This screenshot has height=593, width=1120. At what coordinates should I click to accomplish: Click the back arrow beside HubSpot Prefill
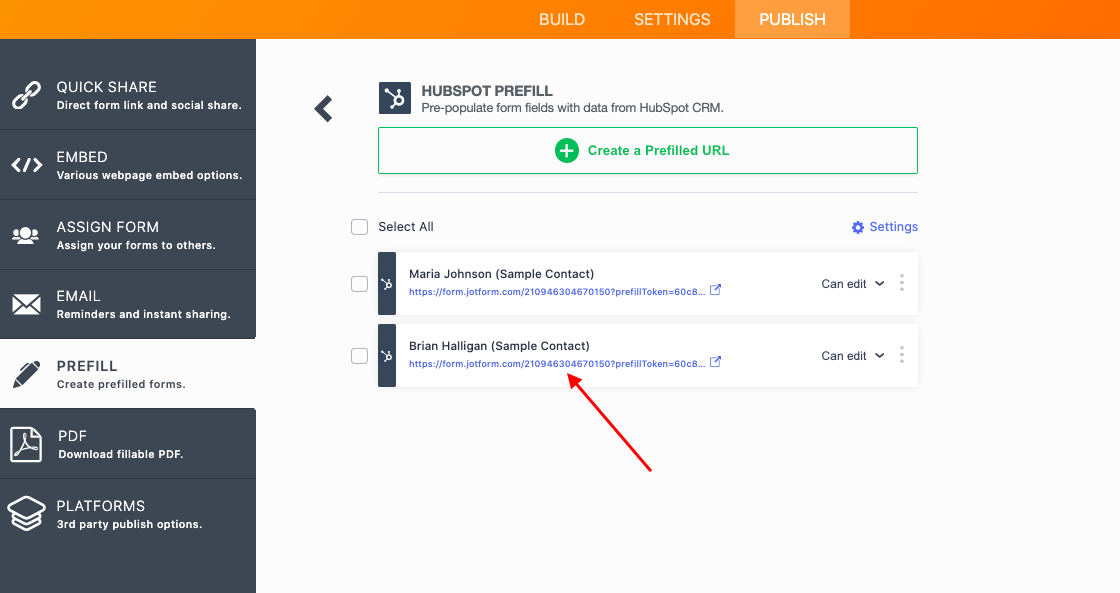(323, 108)
